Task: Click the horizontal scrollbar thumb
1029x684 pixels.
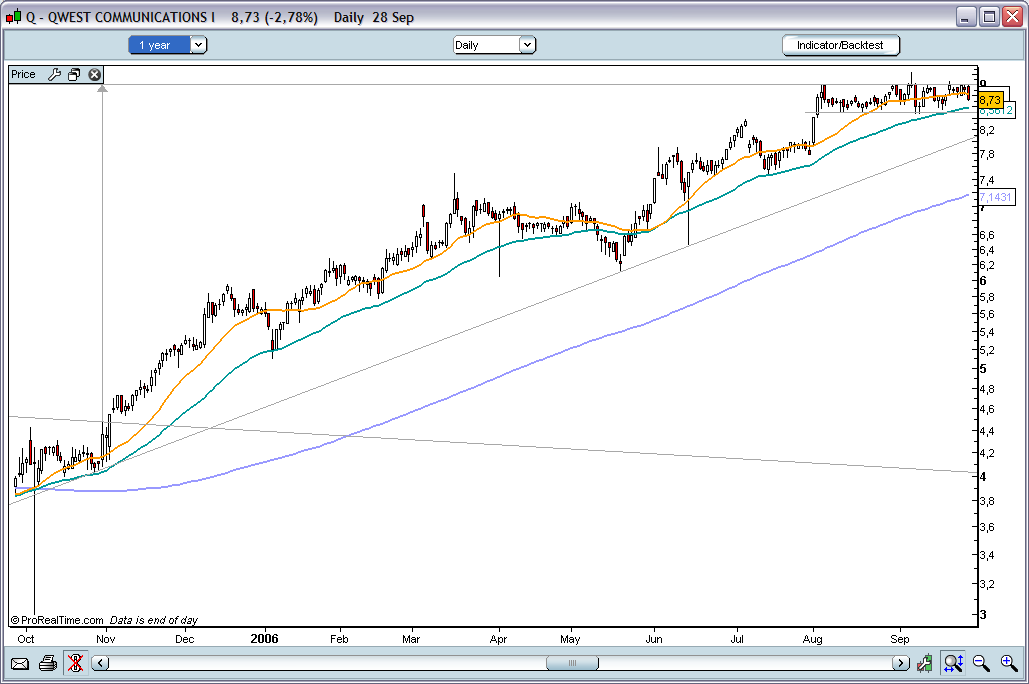Action: tap(572, 663)
